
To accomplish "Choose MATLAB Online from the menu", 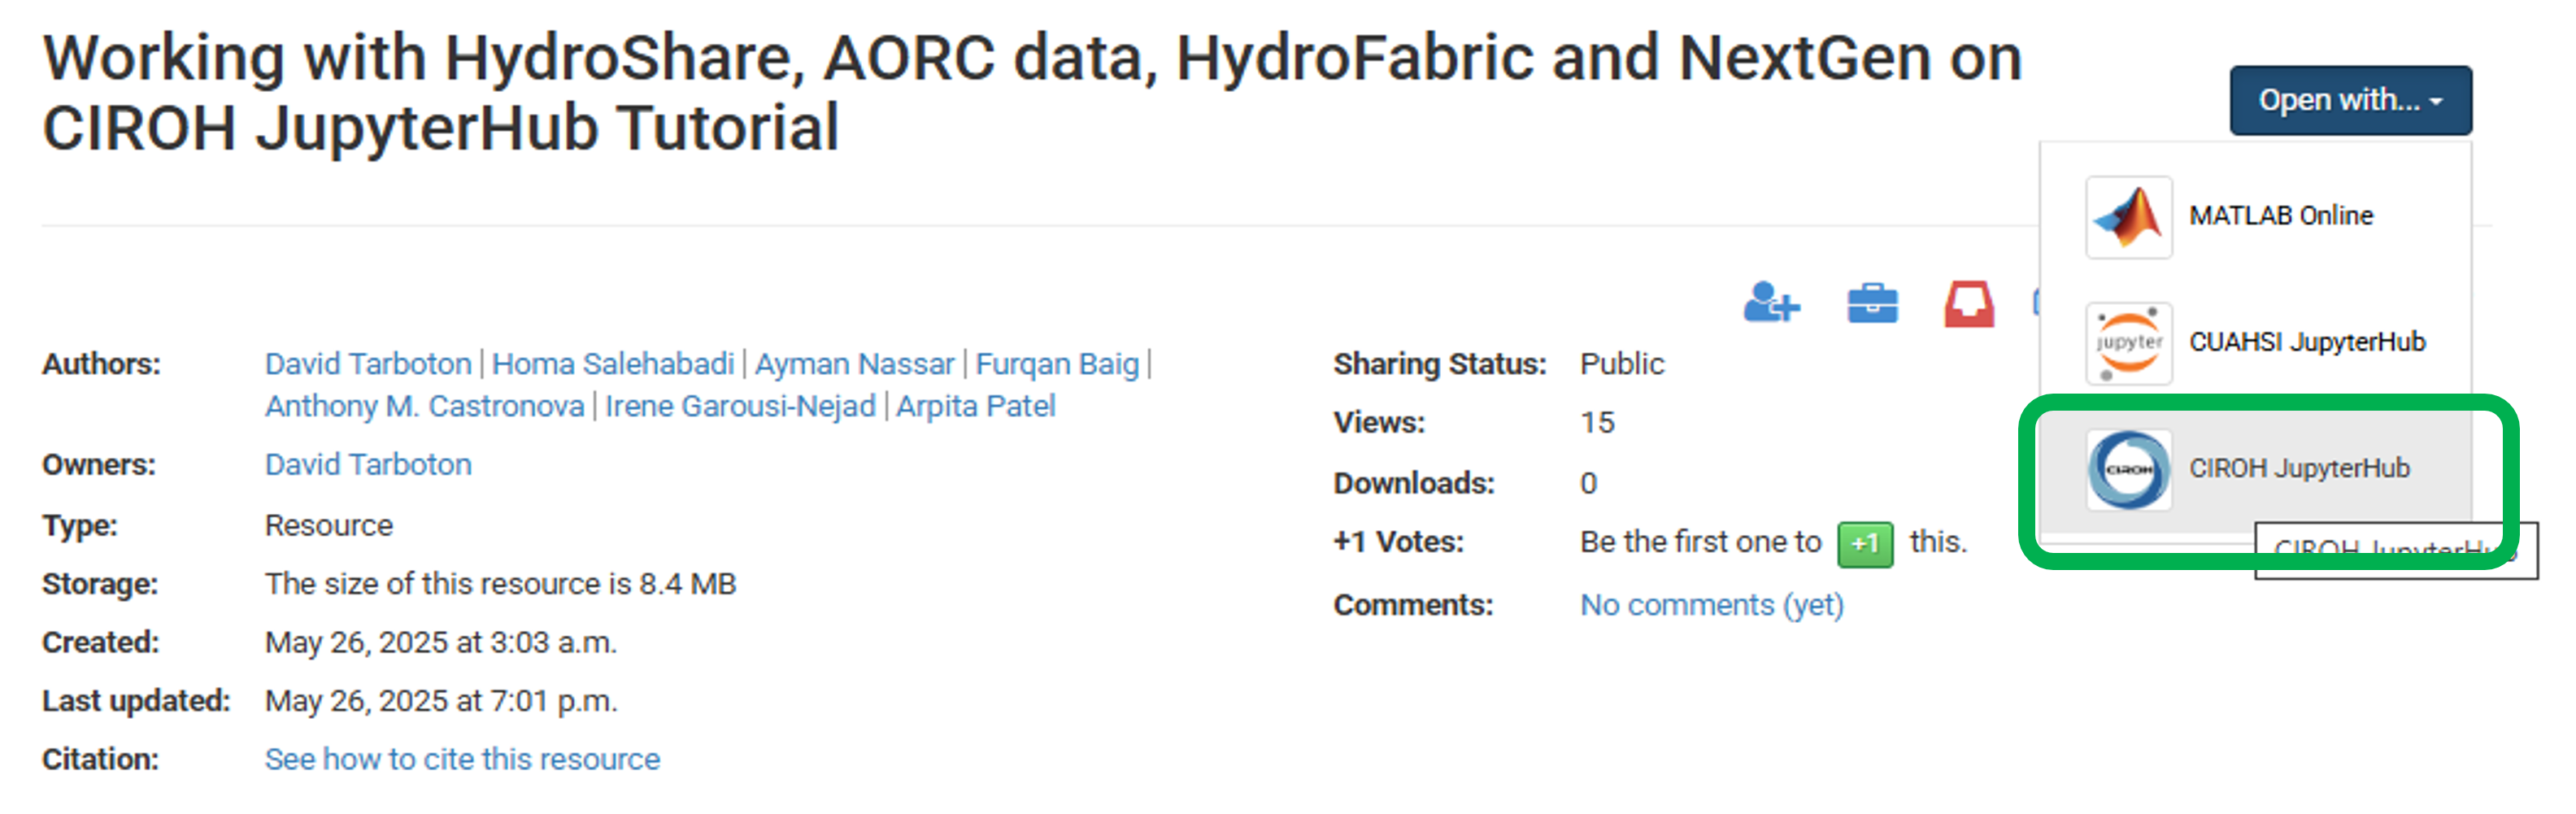I will (2282, 215).
